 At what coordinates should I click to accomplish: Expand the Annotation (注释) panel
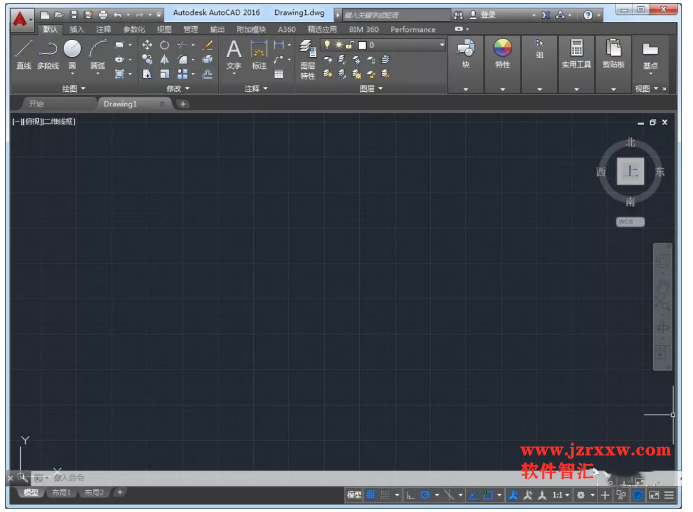coord(256,88)
